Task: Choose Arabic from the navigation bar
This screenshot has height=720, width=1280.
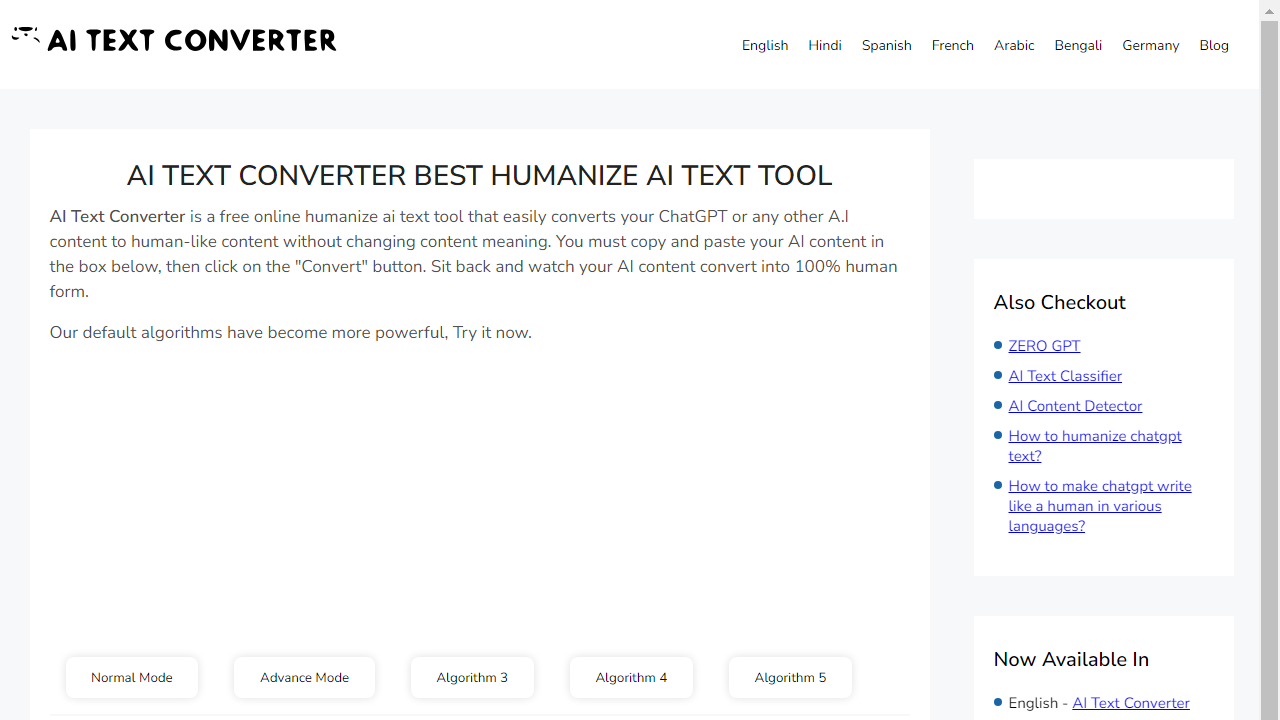Action: tap(1014, 45)
